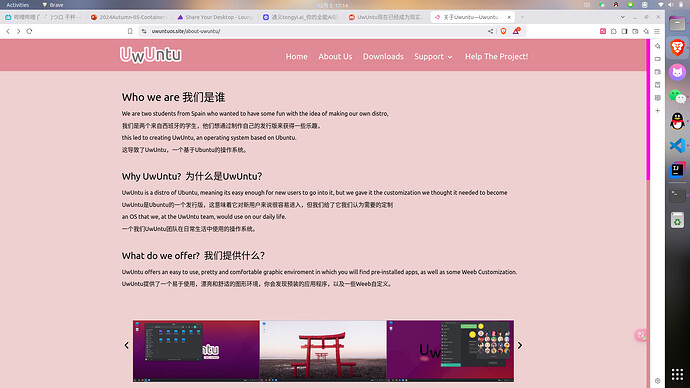This screenshot has height=388, width=690.
Task: Open Brave Rewards triangle icon
Action: [x=516, y=31]
